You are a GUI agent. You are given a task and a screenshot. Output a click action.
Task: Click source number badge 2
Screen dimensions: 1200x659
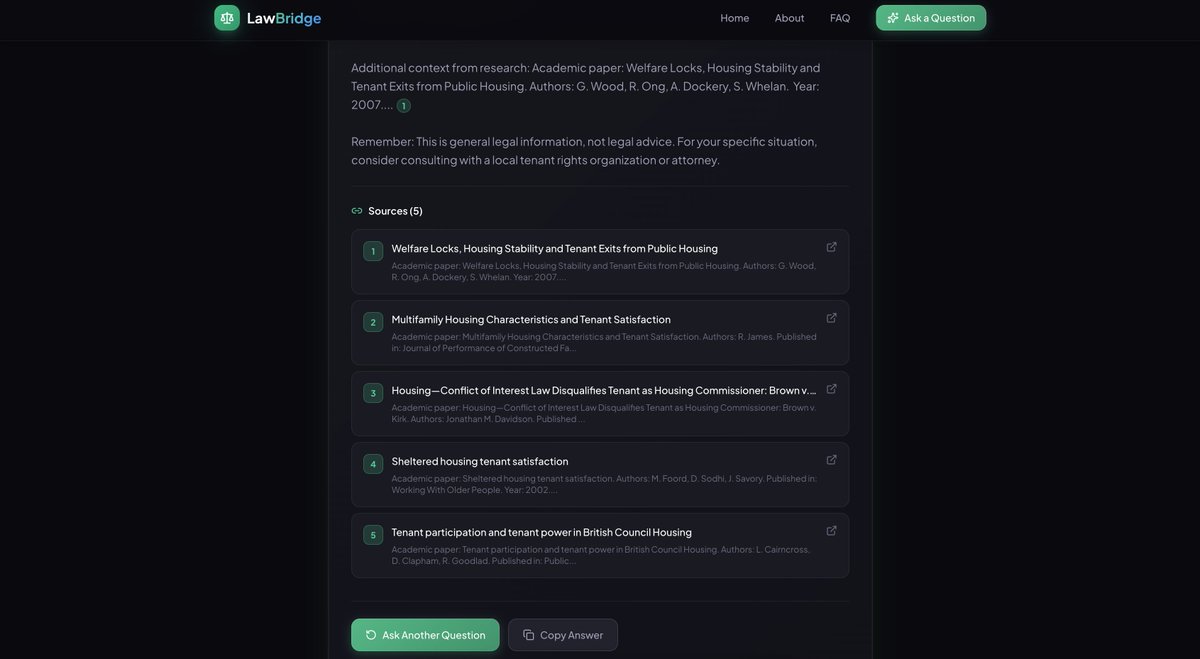point(373,322)
